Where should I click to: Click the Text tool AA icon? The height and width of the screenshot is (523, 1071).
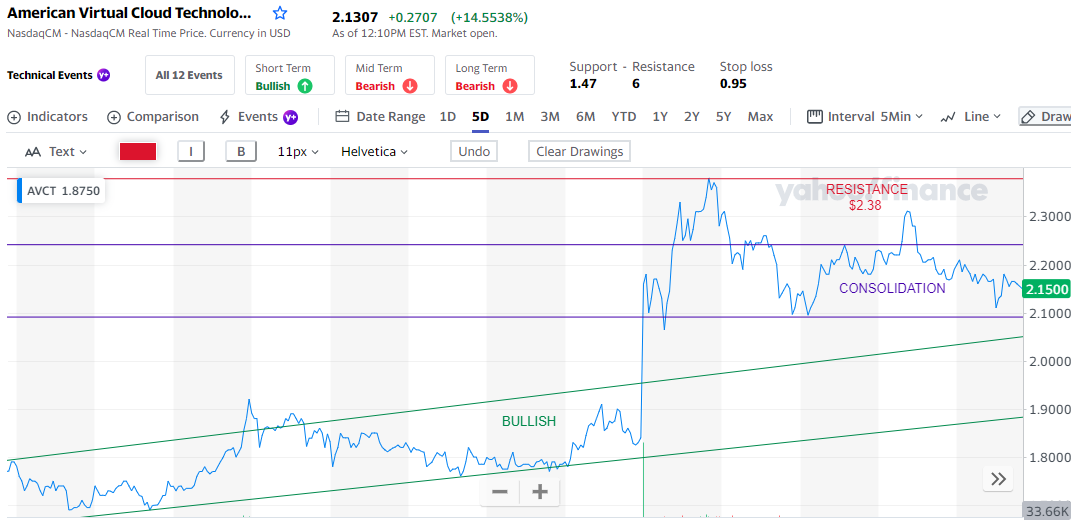pos(33,152)
